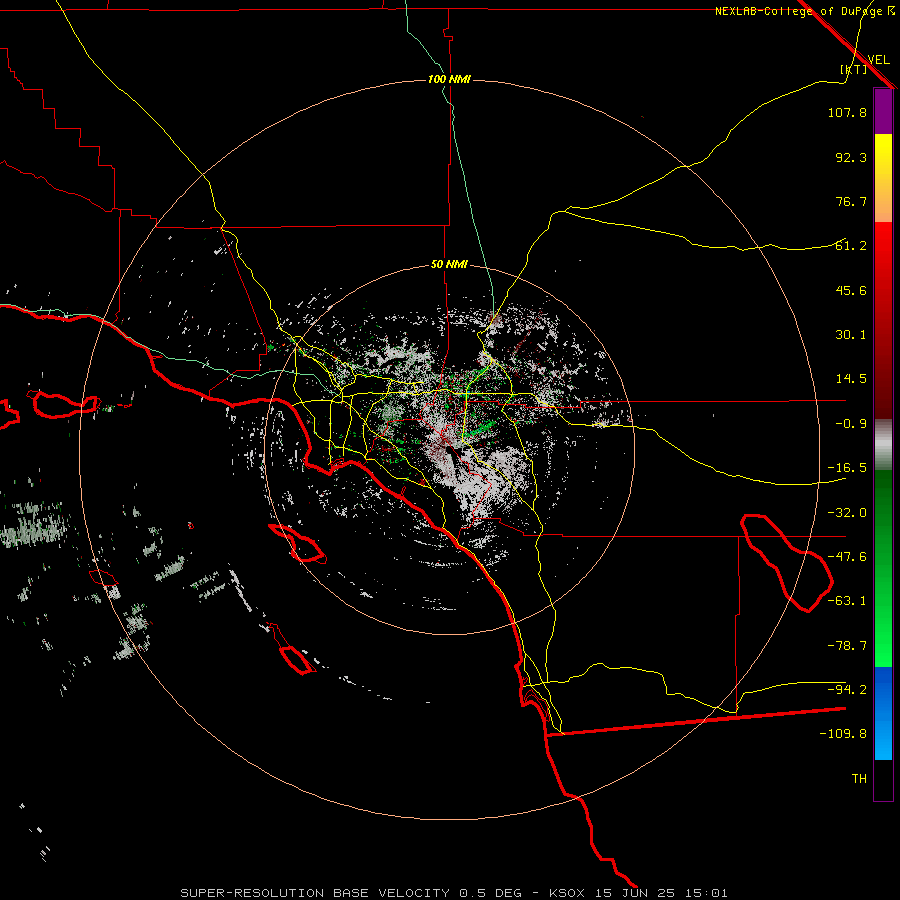Click the KSOX station identifier in caption
Screen dimensions: 900x900
point(567,893)
